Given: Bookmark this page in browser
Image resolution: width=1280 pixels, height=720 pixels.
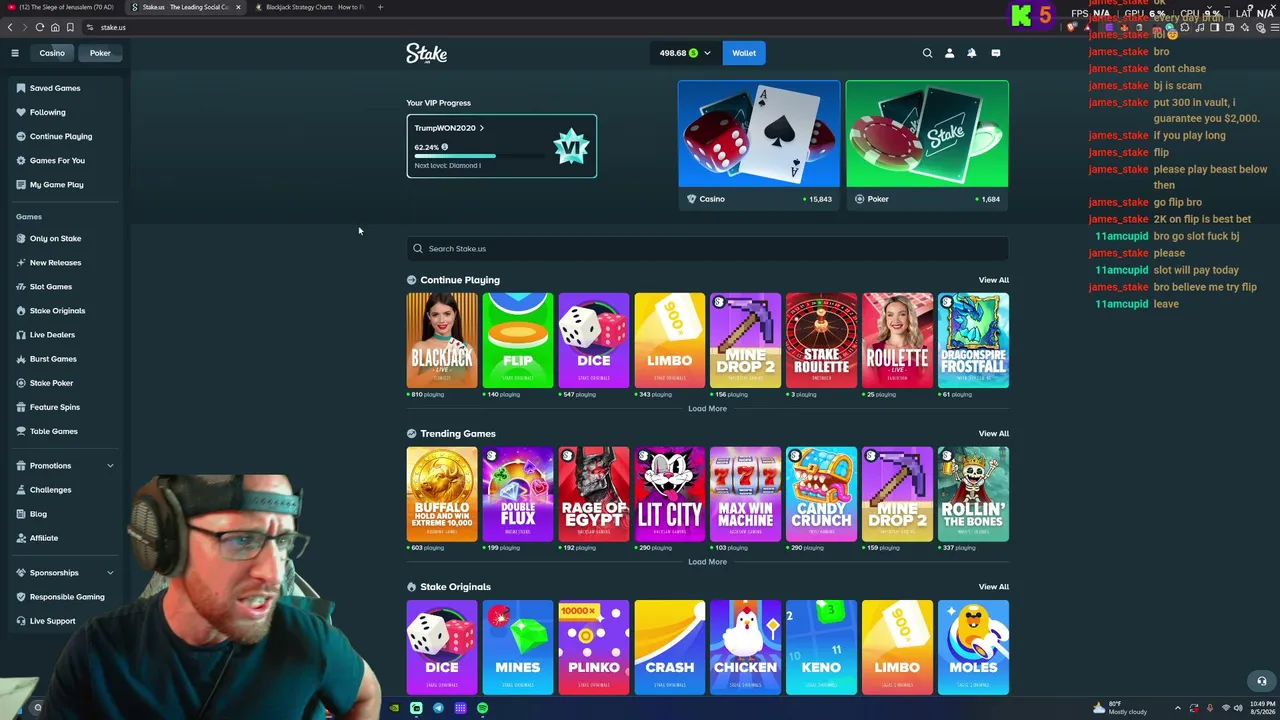Looking at the screenshot, I should 70,27.
